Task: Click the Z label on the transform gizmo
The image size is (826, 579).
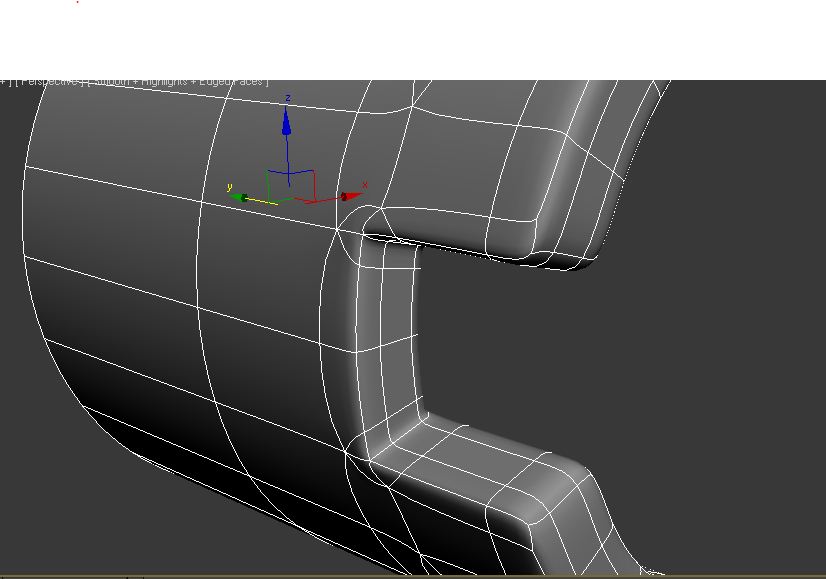Action: point(289,99)
